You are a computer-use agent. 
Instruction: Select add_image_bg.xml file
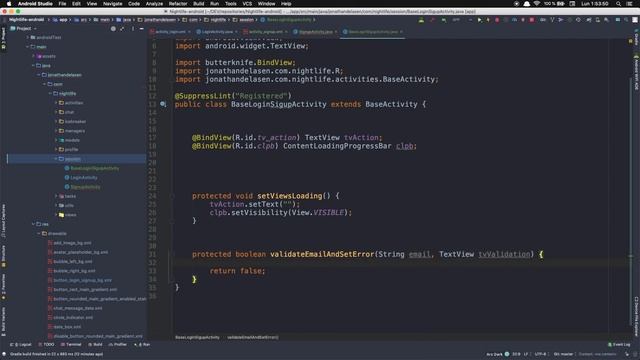point(72,243)
